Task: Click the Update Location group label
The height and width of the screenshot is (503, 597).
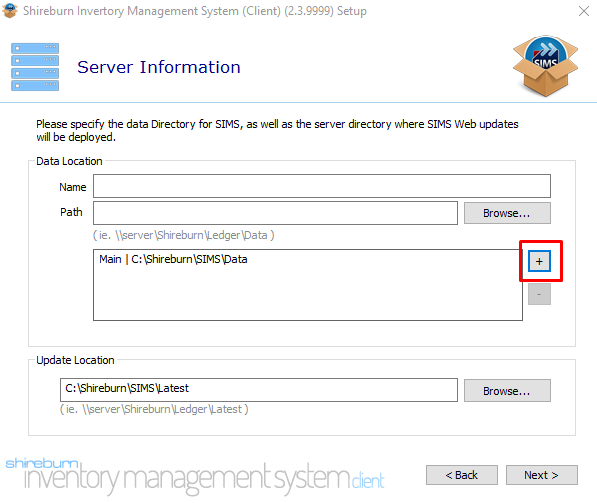Action: 75,360
